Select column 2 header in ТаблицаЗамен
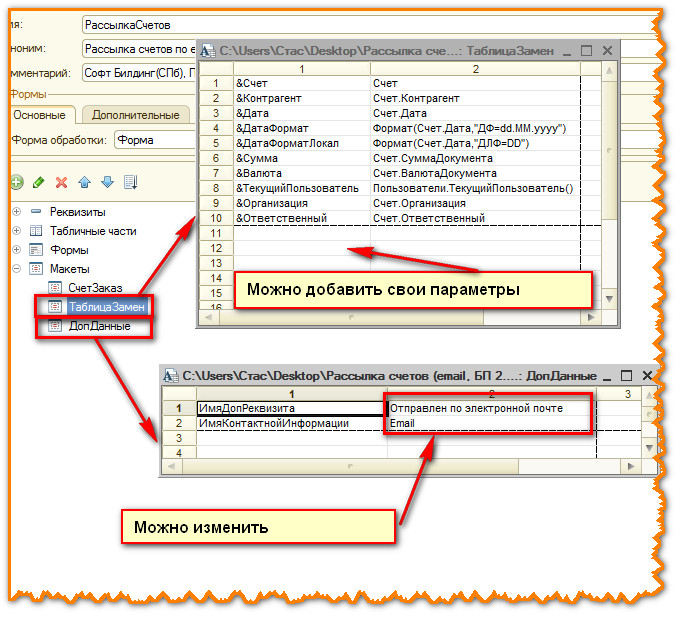 478,70
